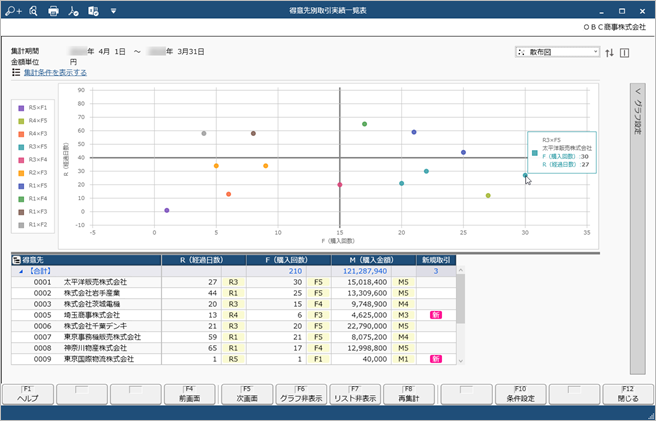This screenshot has width=656, height=421.
Task: Expand the グラフ設定 side panel
Action: (638, 110)
